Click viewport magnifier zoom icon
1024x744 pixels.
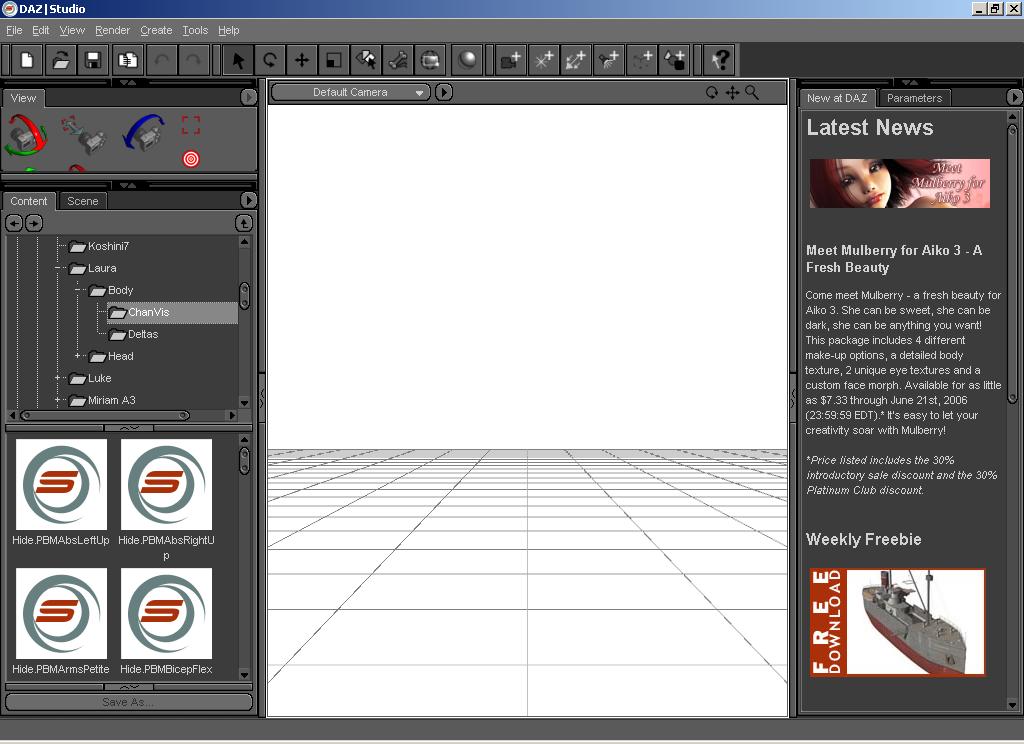[752, 93]
